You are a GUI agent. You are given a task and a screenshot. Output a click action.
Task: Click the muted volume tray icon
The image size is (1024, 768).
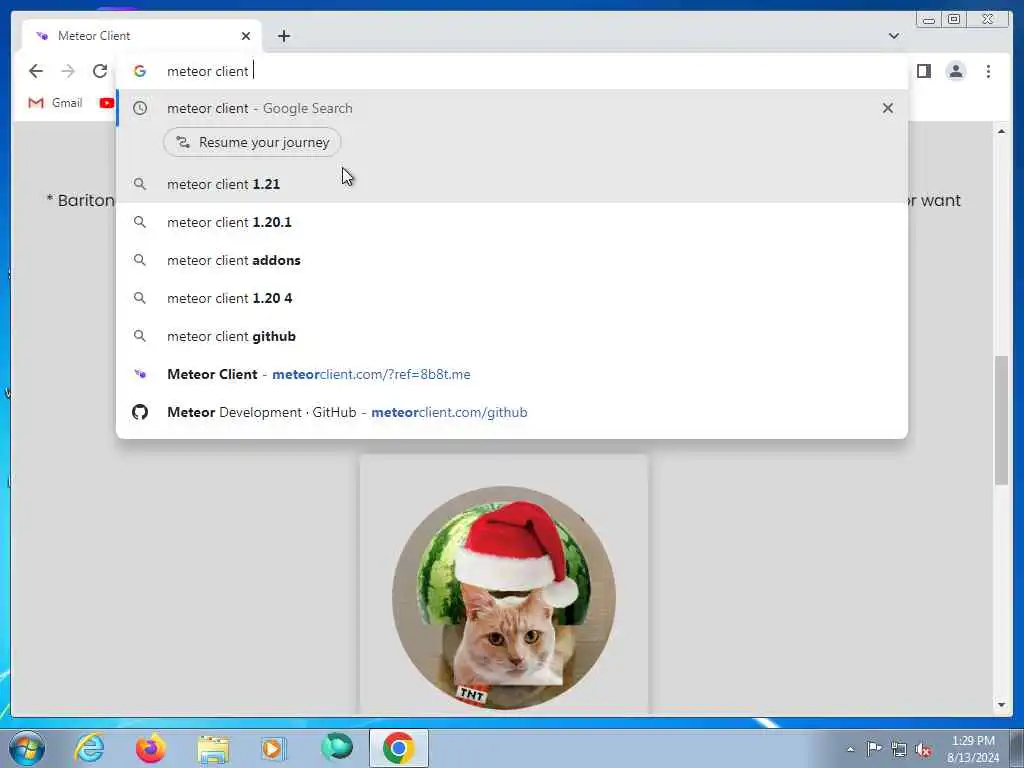tap(923, 750)
